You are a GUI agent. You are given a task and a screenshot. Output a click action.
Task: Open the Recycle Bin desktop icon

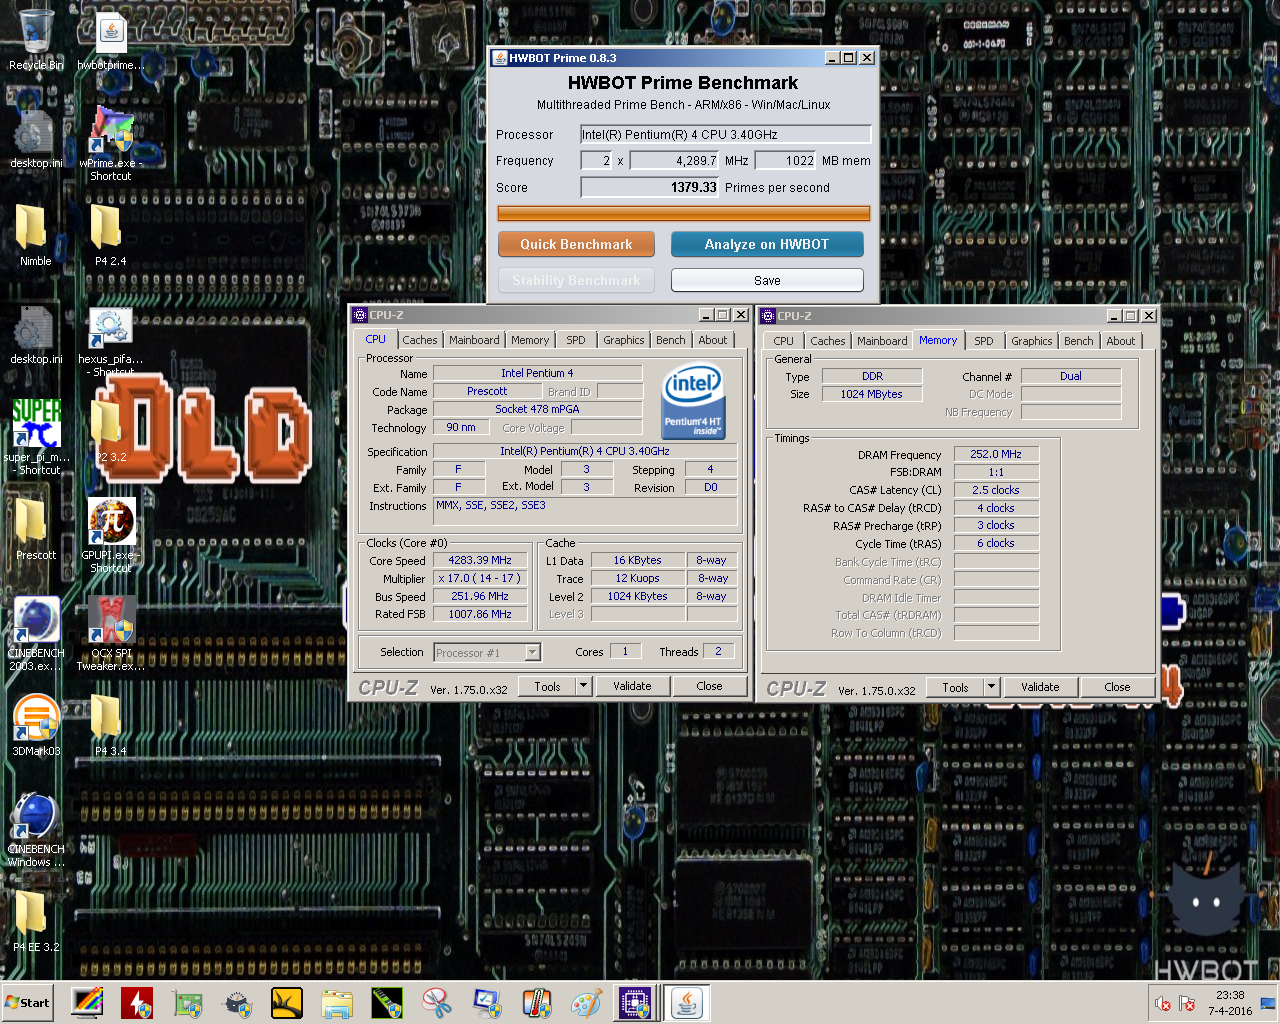point(36,40)
